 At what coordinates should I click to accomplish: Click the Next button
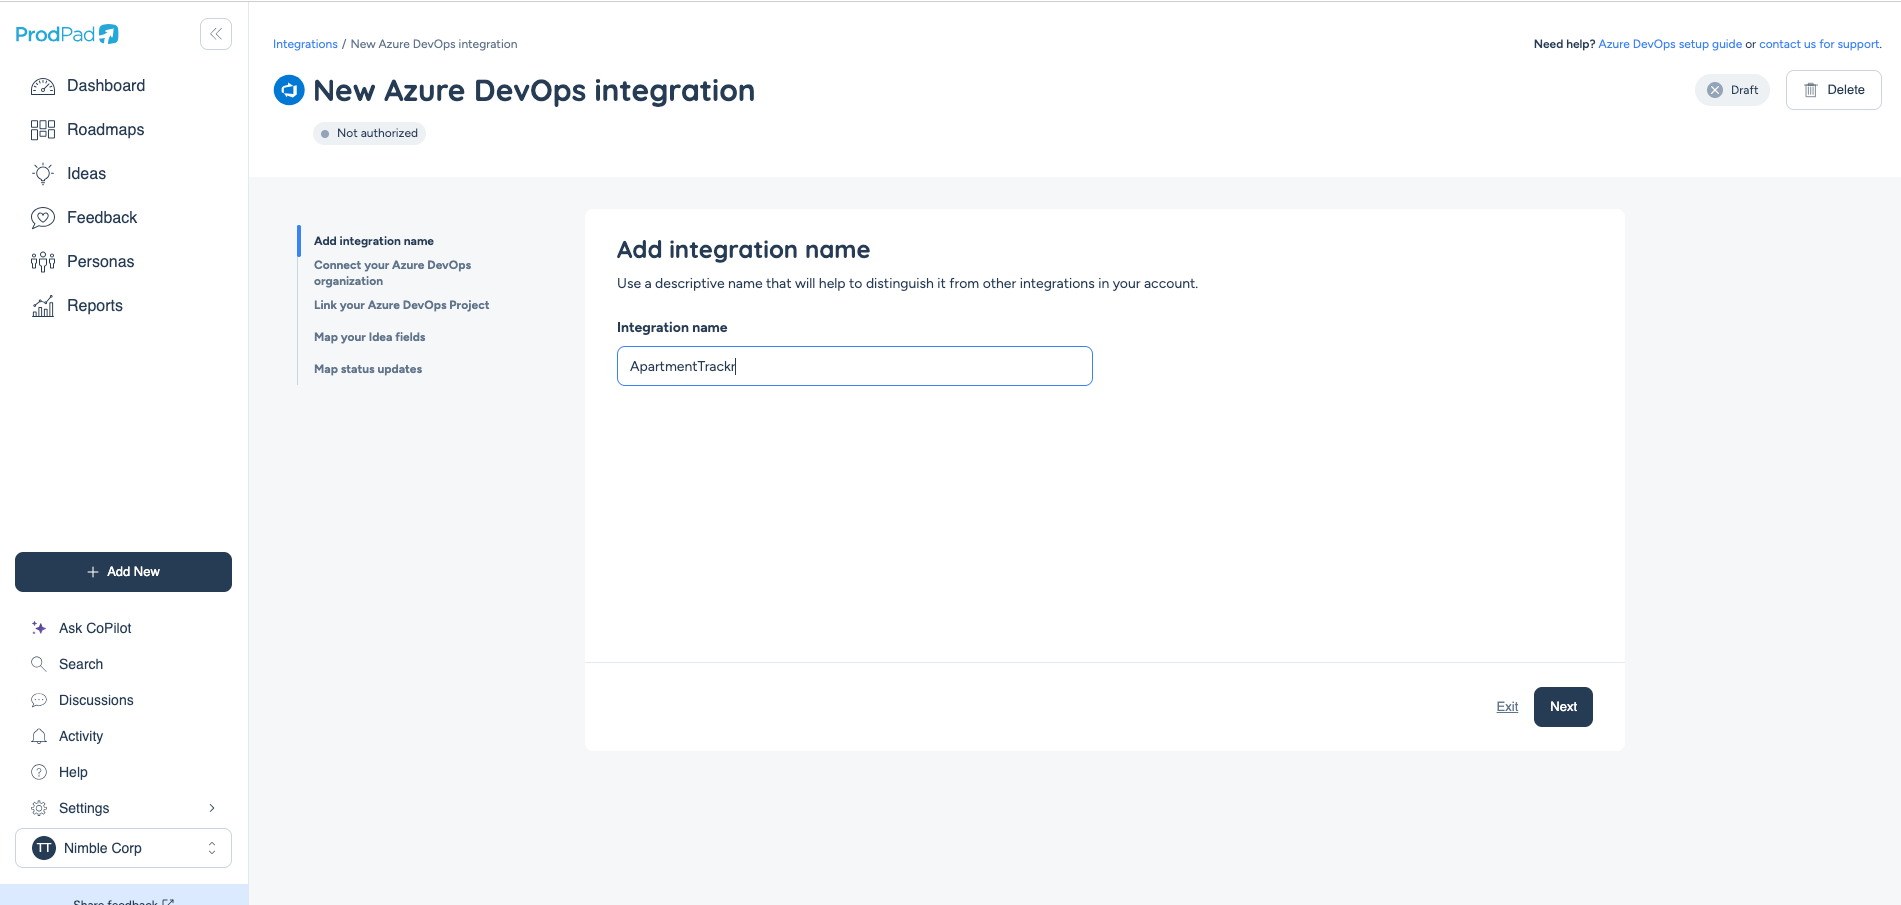(1563, 707)
